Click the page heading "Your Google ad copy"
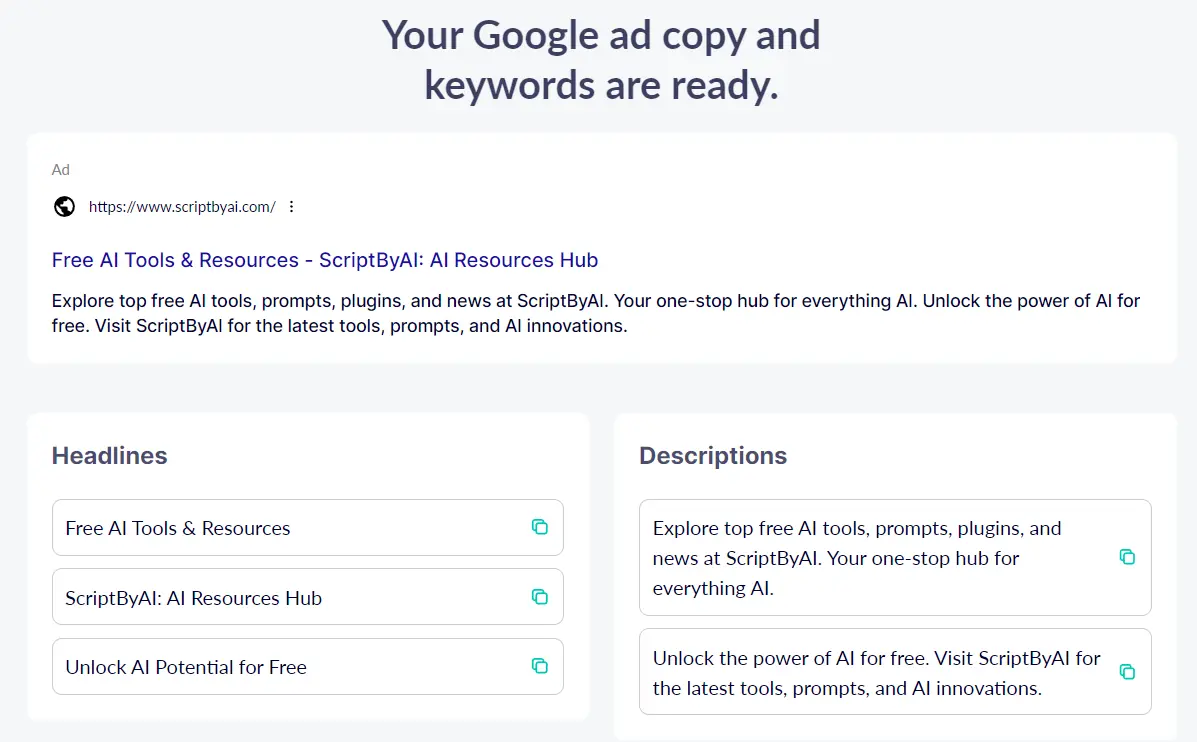Viewport: 1197px width, 742px height. [601, 35]
